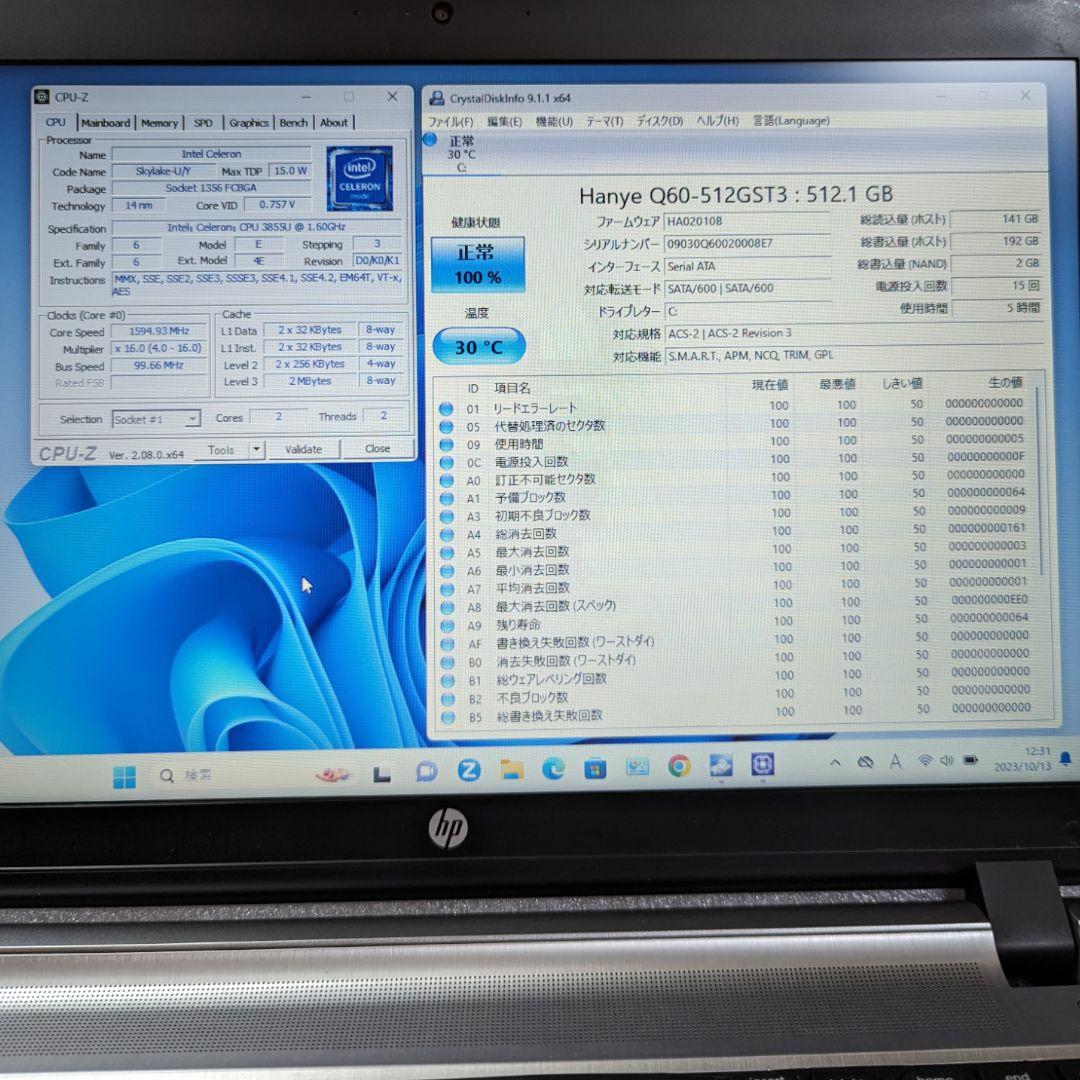Click the Close button in CPU-Z

coord(377,448)
